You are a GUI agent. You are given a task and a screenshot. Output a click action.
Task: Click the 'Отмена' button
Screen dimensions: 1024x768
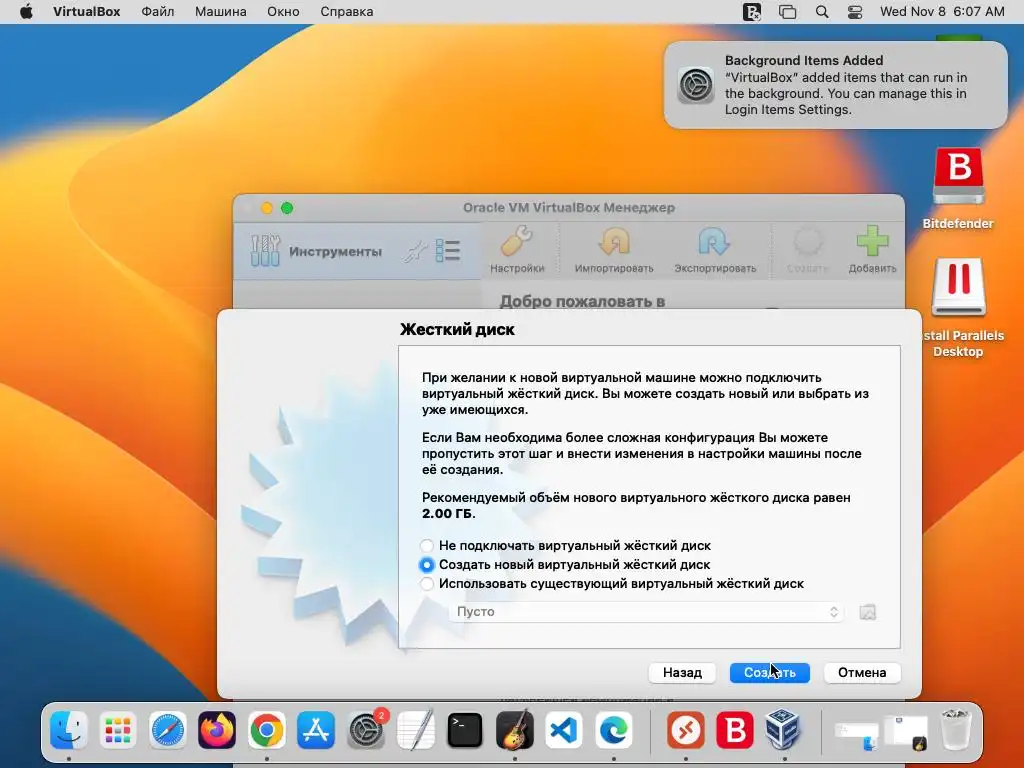click(862, 673)
